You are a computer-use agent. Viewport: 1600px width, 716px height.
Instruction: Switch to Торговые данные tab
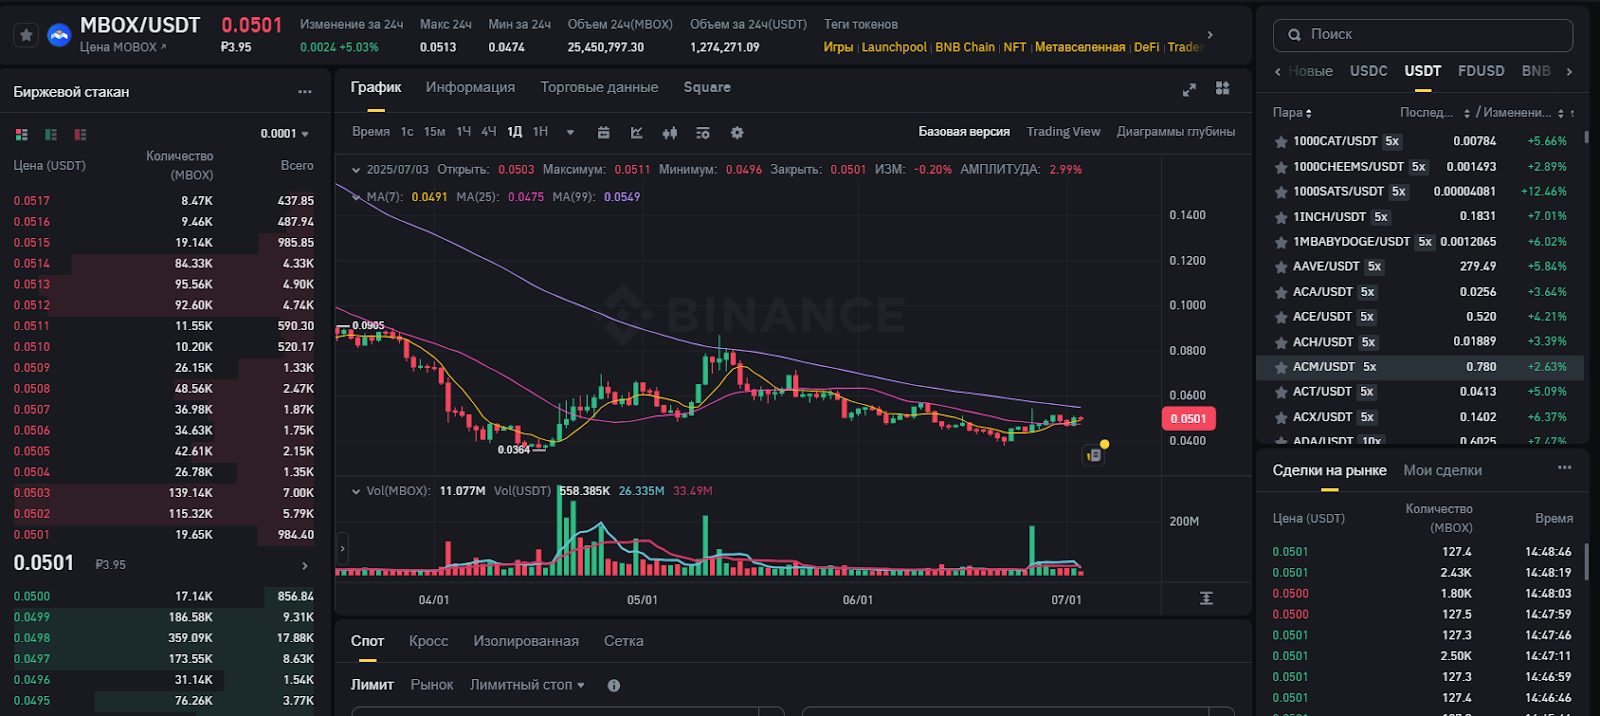(599, 88)
